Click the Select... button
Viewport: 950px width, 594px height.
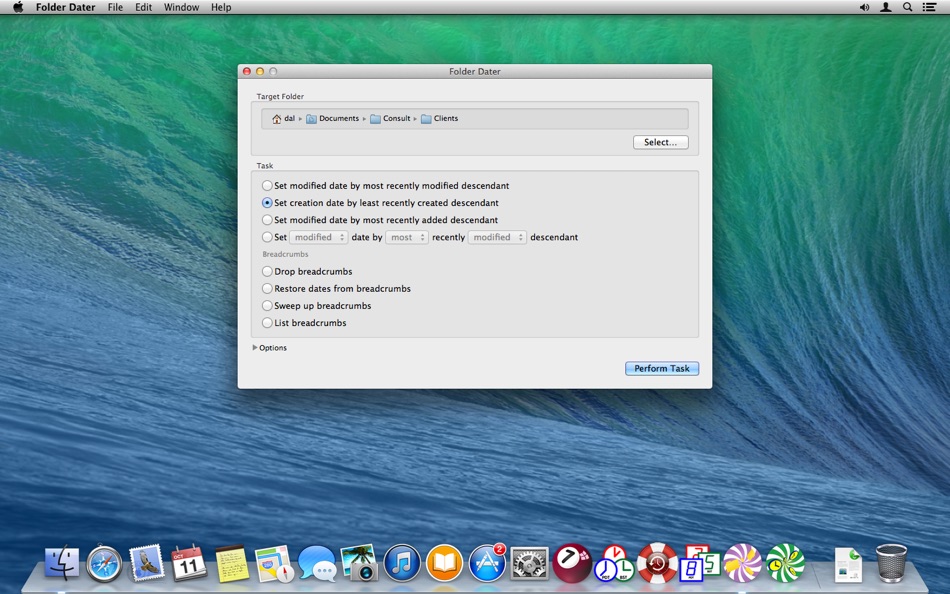660,142
